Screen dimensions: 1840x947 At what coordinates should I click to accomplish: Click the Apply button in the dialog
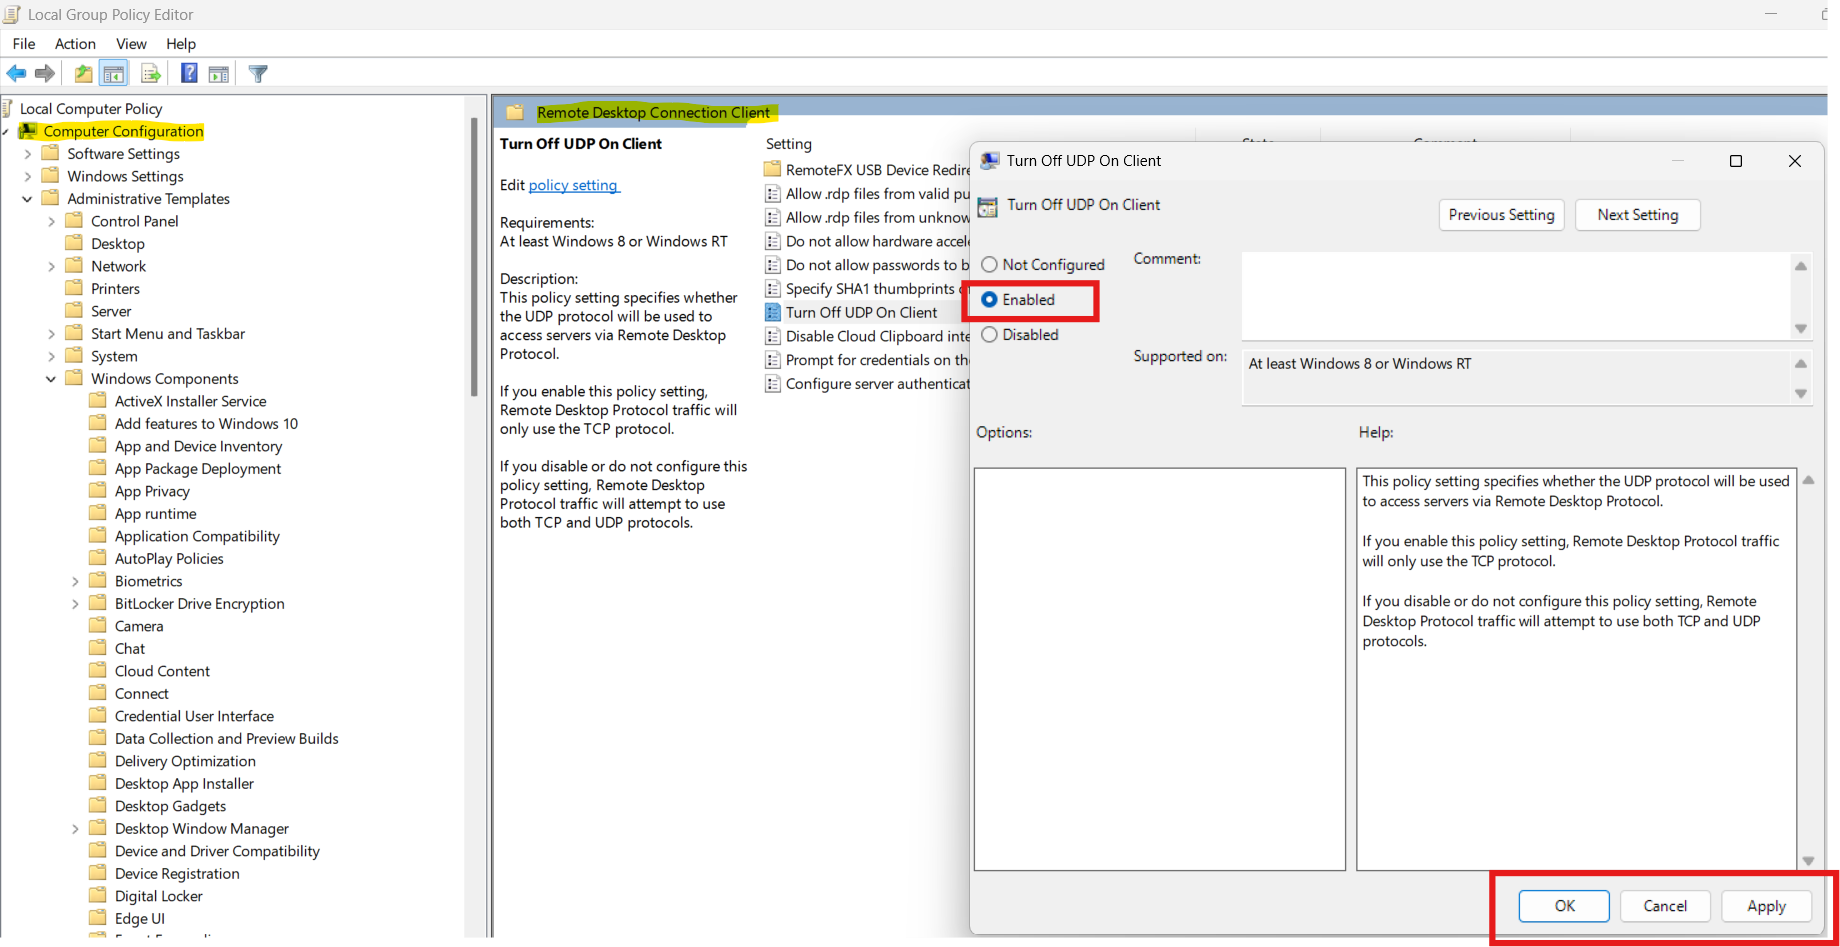1766,906
